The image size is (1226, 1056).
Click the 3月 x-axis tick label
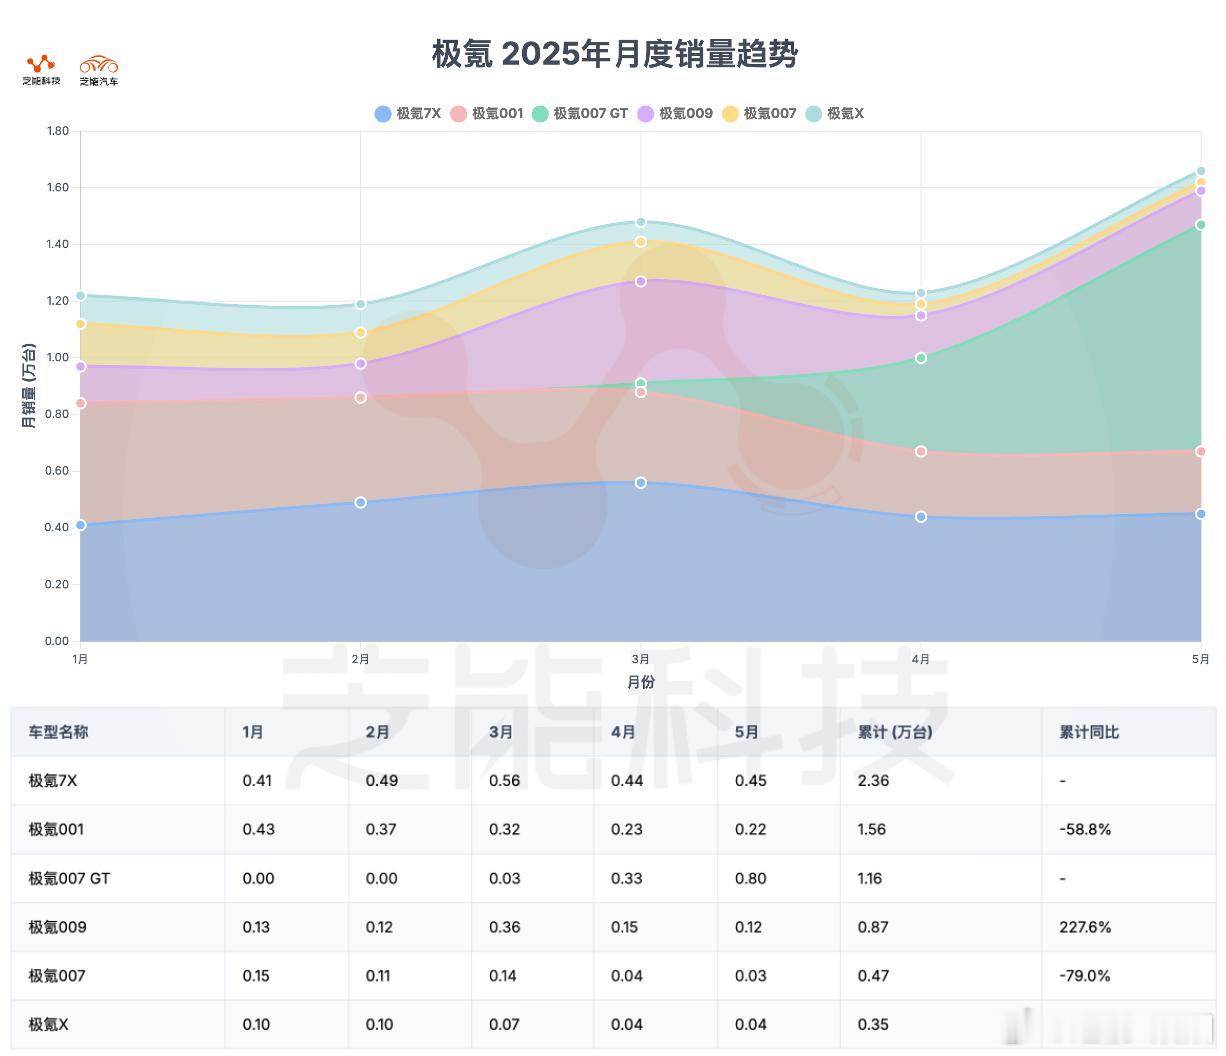click(x=641, y=659)
